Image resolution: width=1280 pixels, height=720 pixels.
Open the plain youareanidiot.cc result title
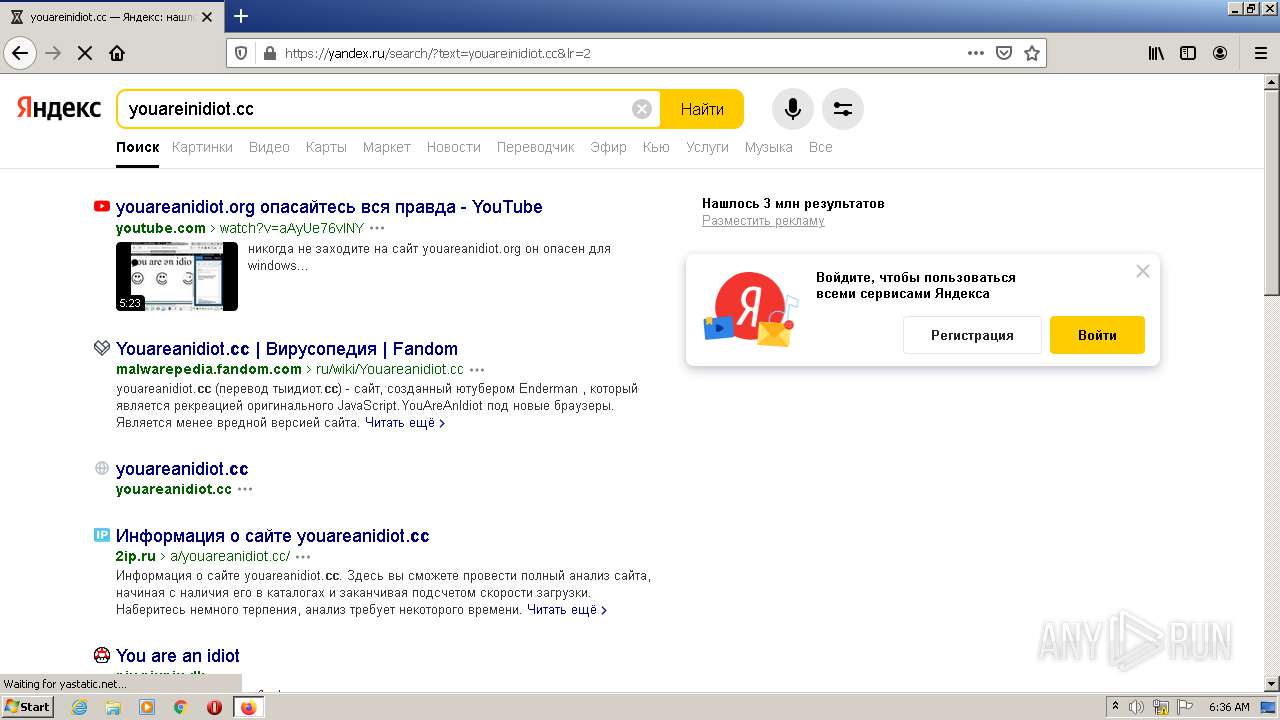[x=182, y=469]
